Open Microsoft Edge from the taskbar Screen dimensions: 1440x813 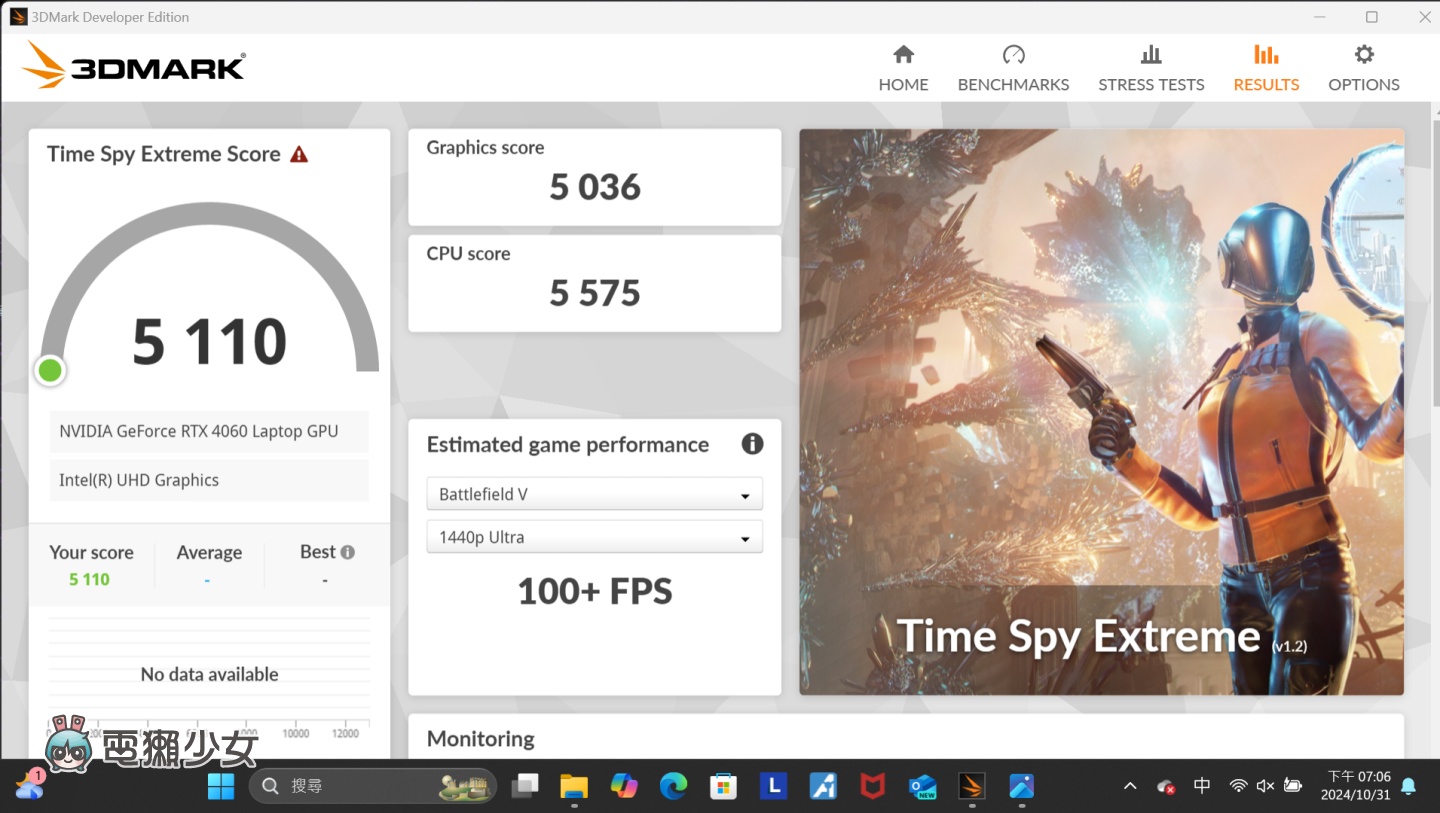pos(673,786)
